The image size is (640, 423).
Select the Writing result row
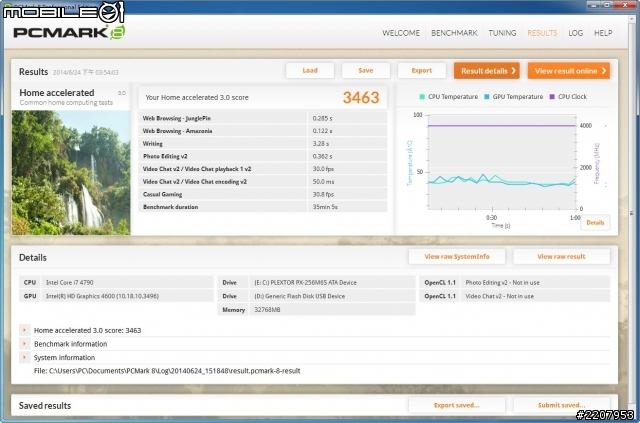click(x=263, y=143)
